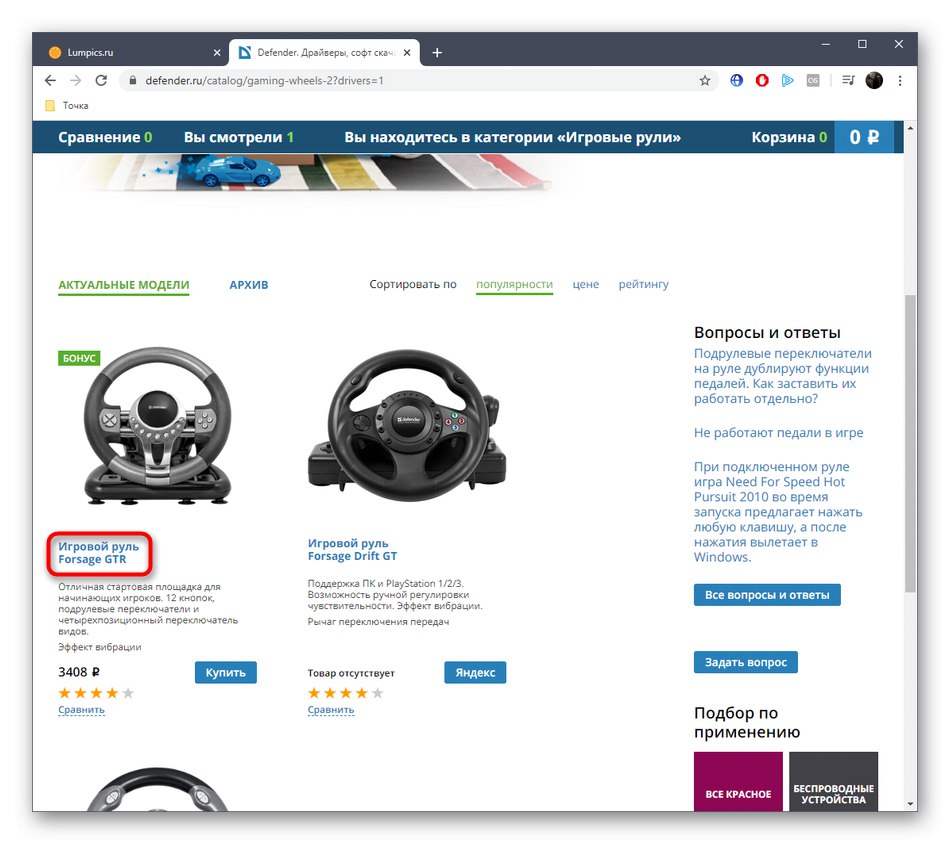Rate the Forsage GTR via its star rating
Screen dimensions: 950x844
95,692
